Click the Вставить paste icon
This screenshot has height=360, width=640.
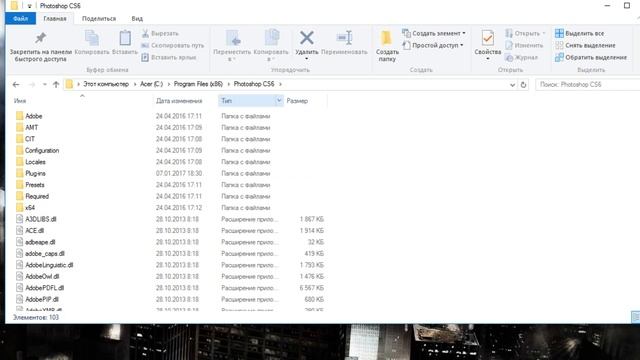click(125, 38)
